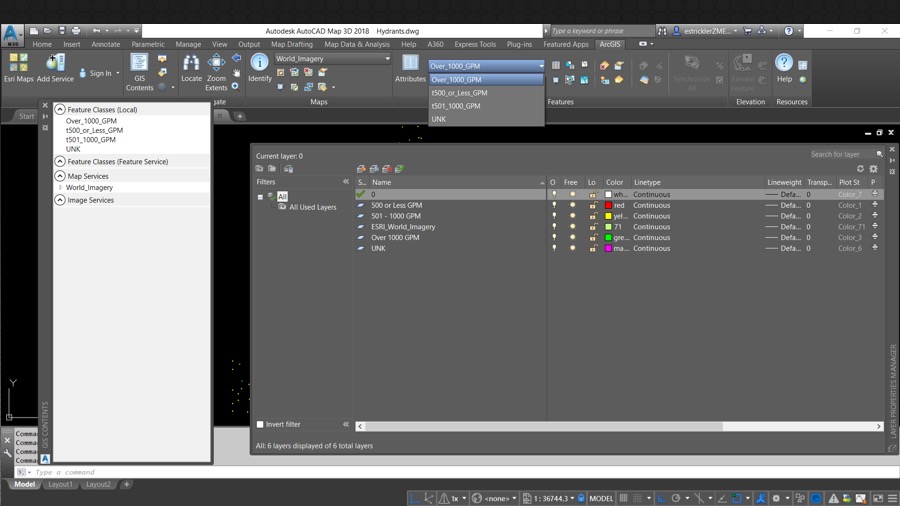Click the Undo arrow in quick access toolbar
This screenshot has width=900, height=506.
click(x=96, y=30)
